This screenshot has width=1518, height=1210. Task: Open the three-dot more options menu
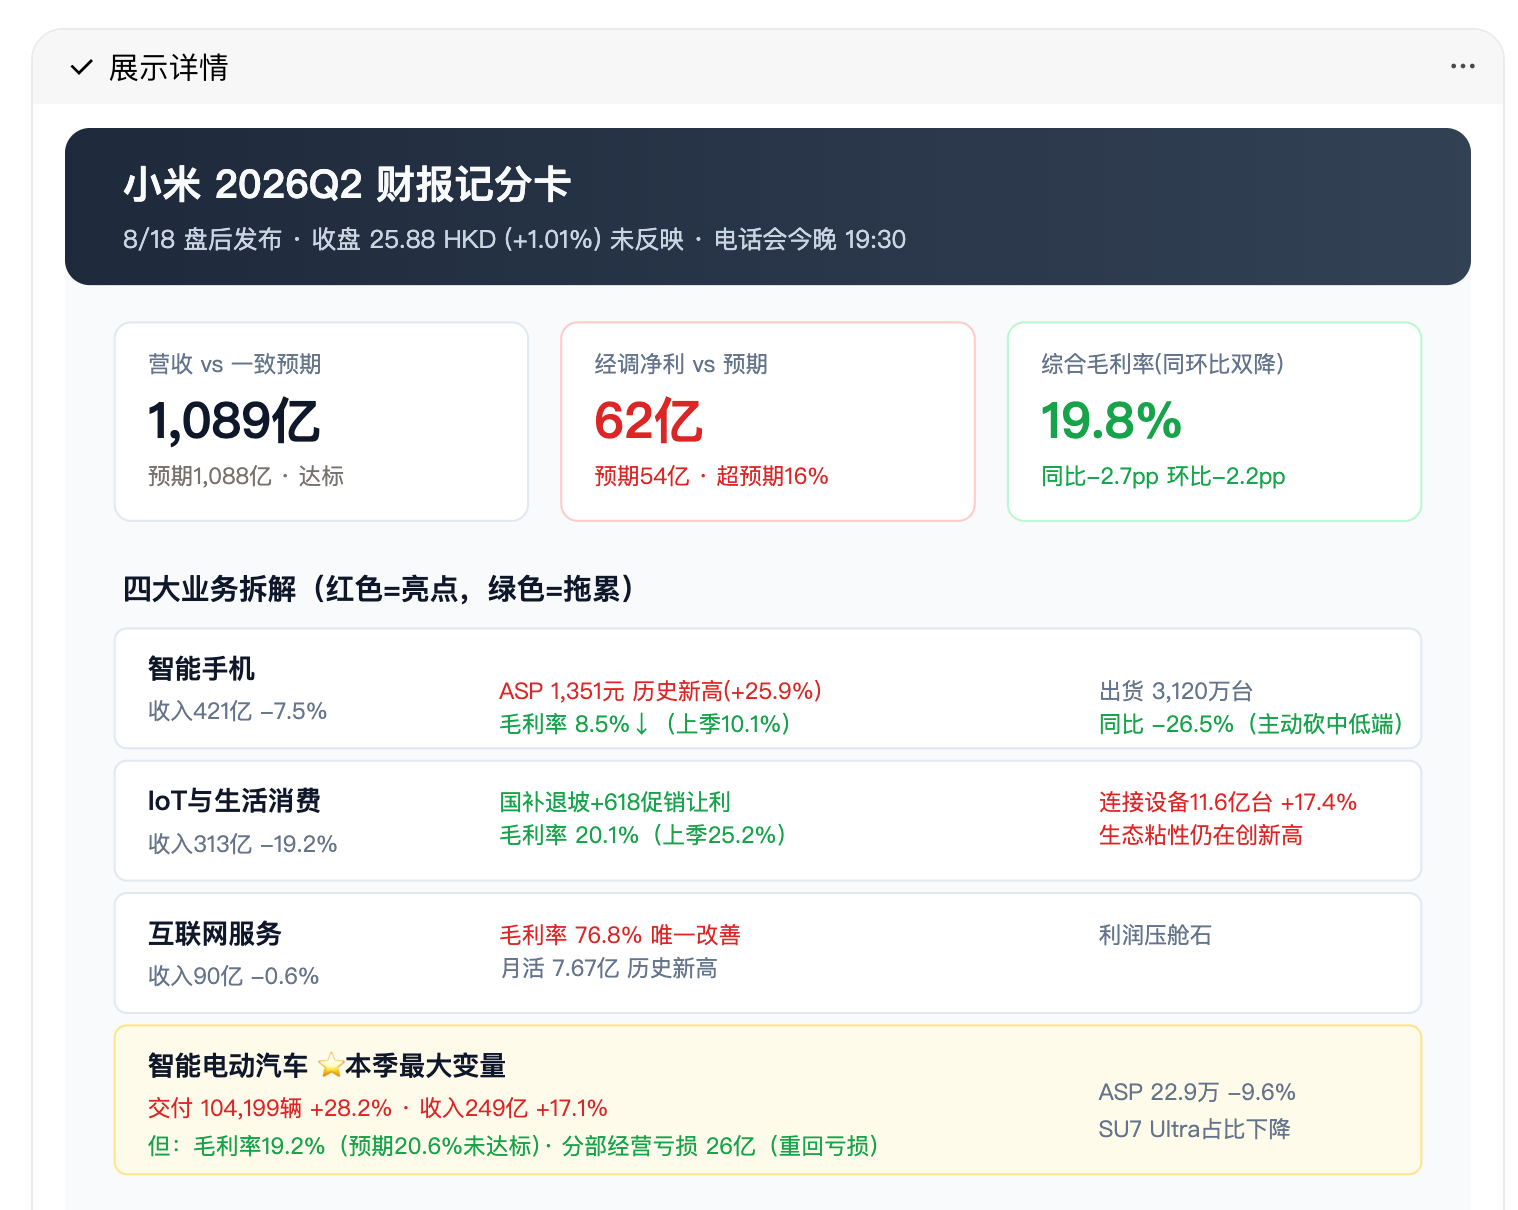(1462, 66)
